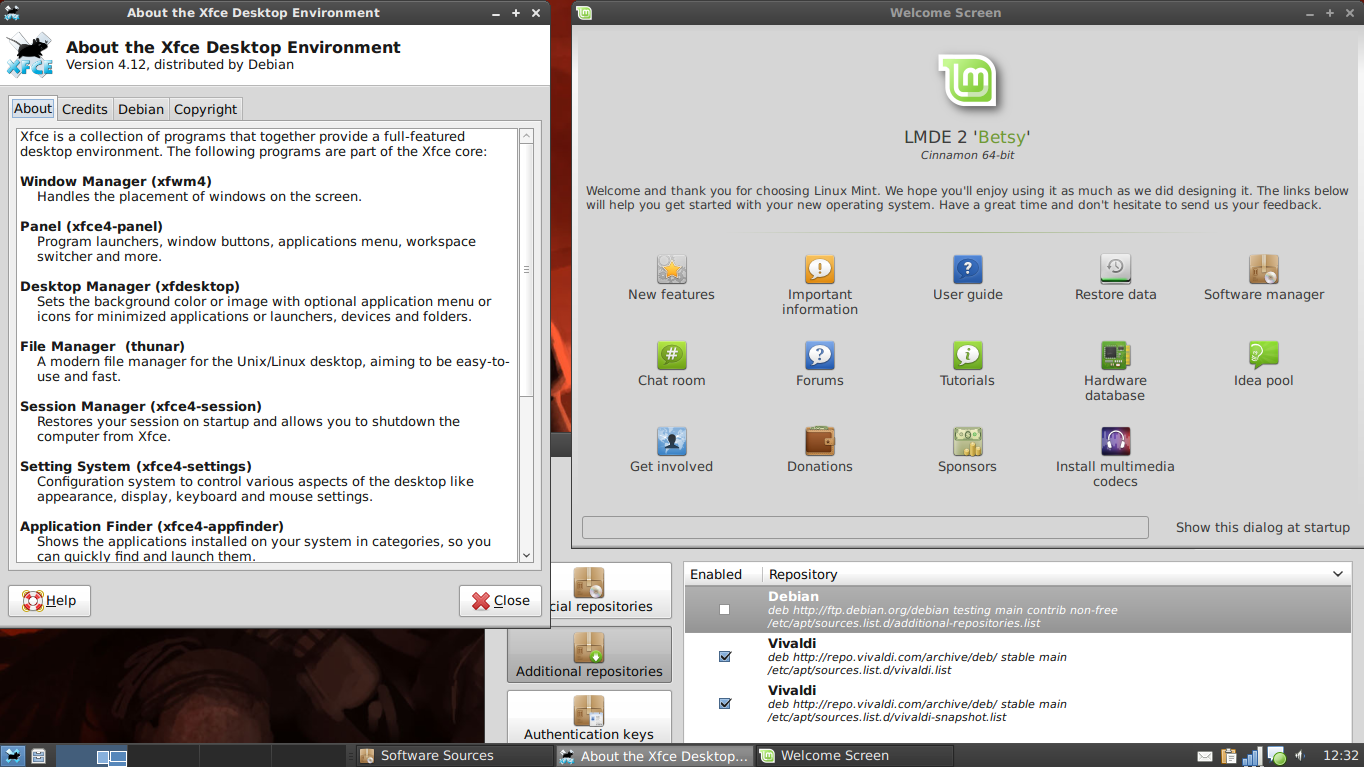
Task: Click the Close button in Xfce About dialog
Action: (x=500, y=601)
